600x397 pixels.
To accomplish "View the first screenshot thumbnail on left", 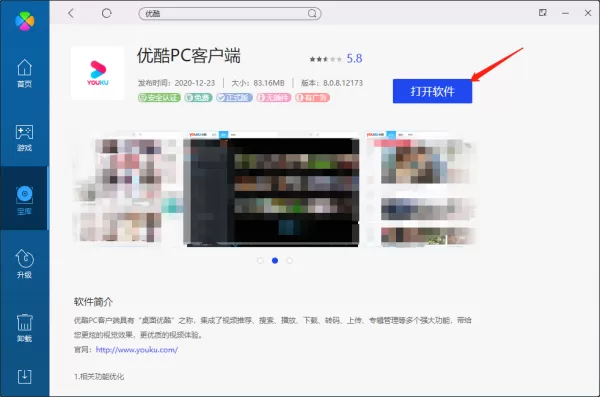I will [127, 190].
